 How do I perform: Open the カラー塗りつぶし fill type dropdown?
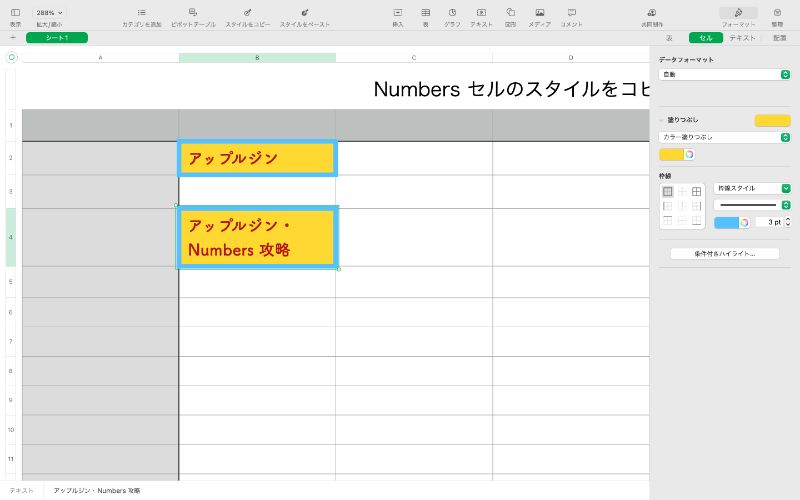pos(724,137)
